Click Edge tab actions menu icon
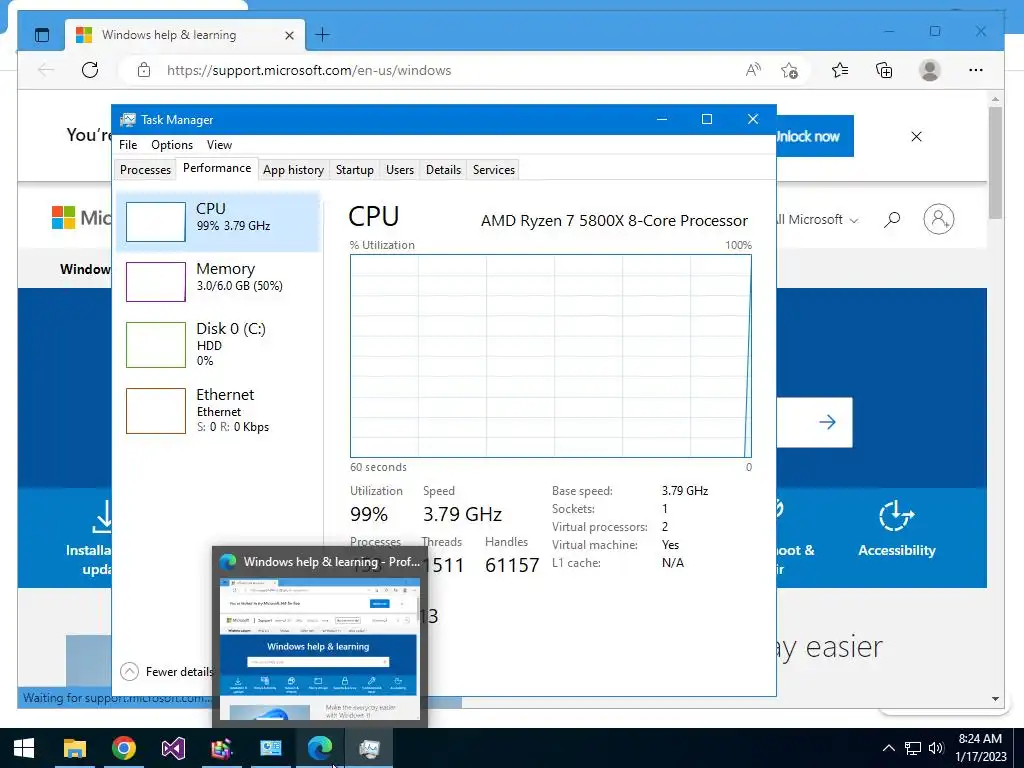 click(x=42, y=35)
